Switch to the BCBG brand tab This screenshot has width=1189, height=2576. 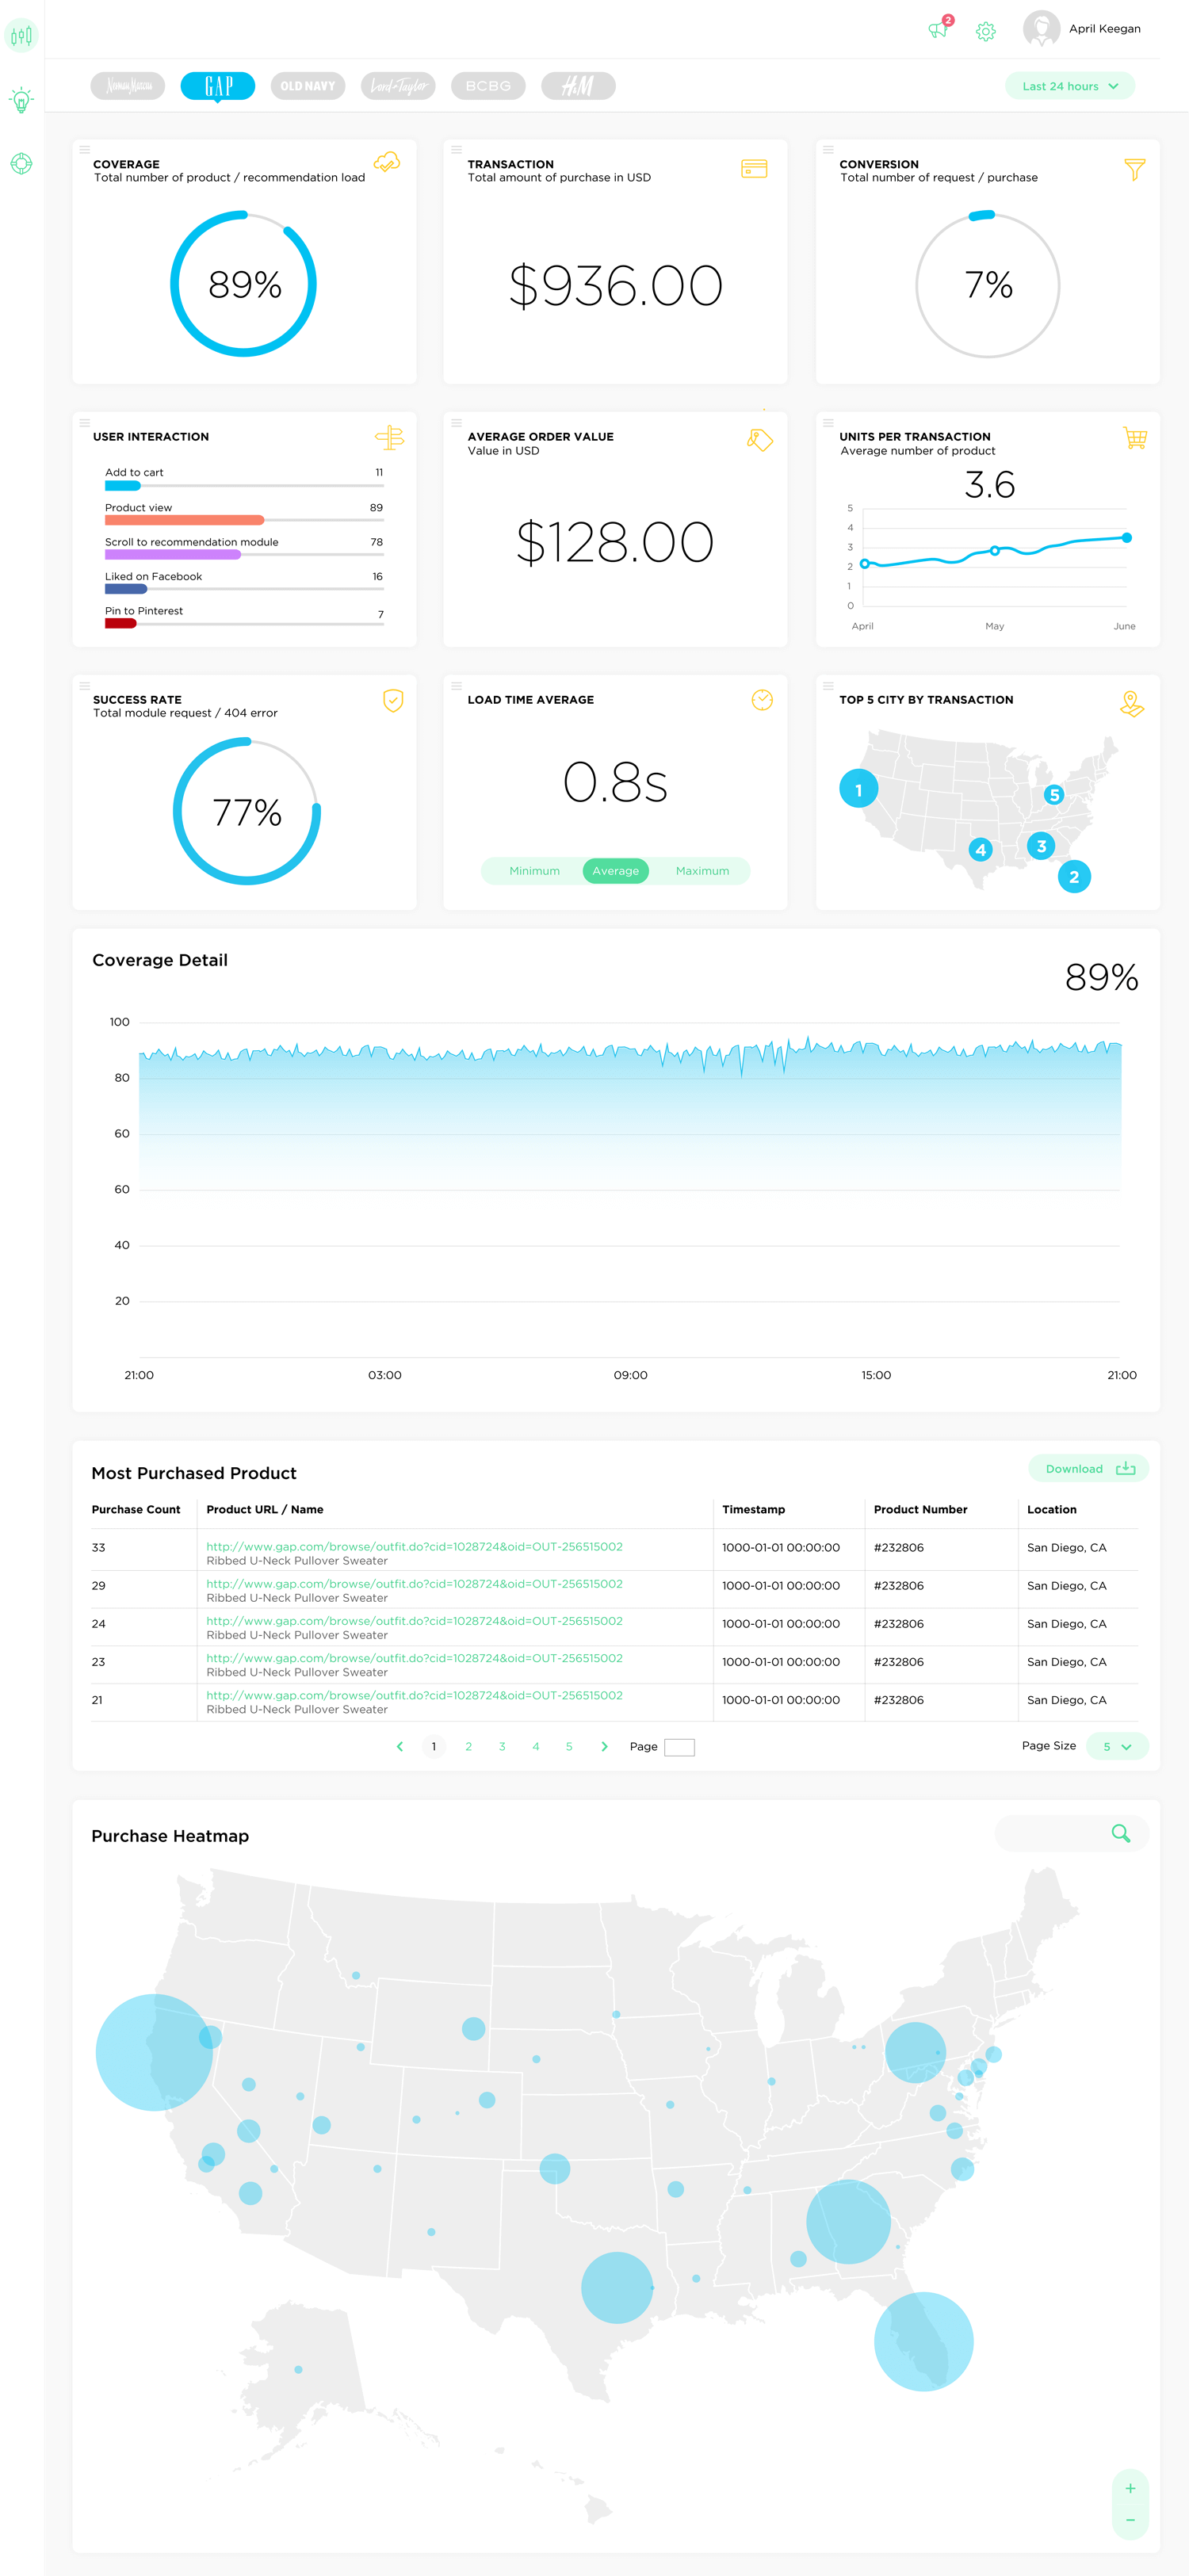488,86
